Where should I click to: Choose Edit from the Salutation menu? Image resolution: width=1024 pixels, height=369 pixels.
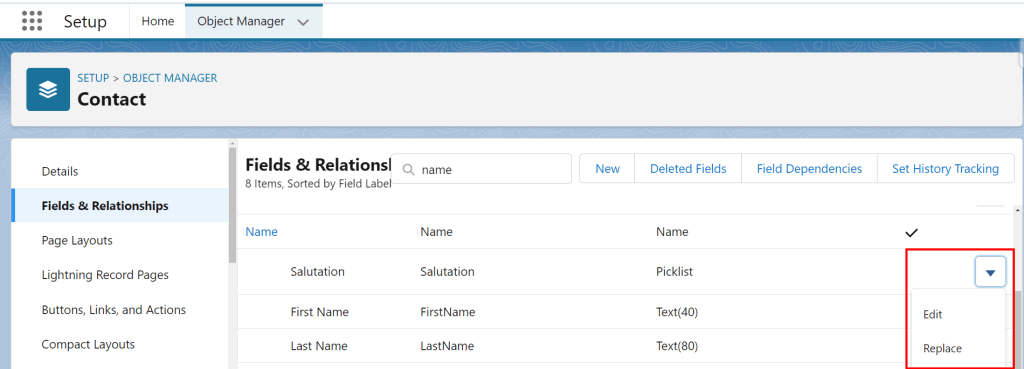(x=933, y=314)
